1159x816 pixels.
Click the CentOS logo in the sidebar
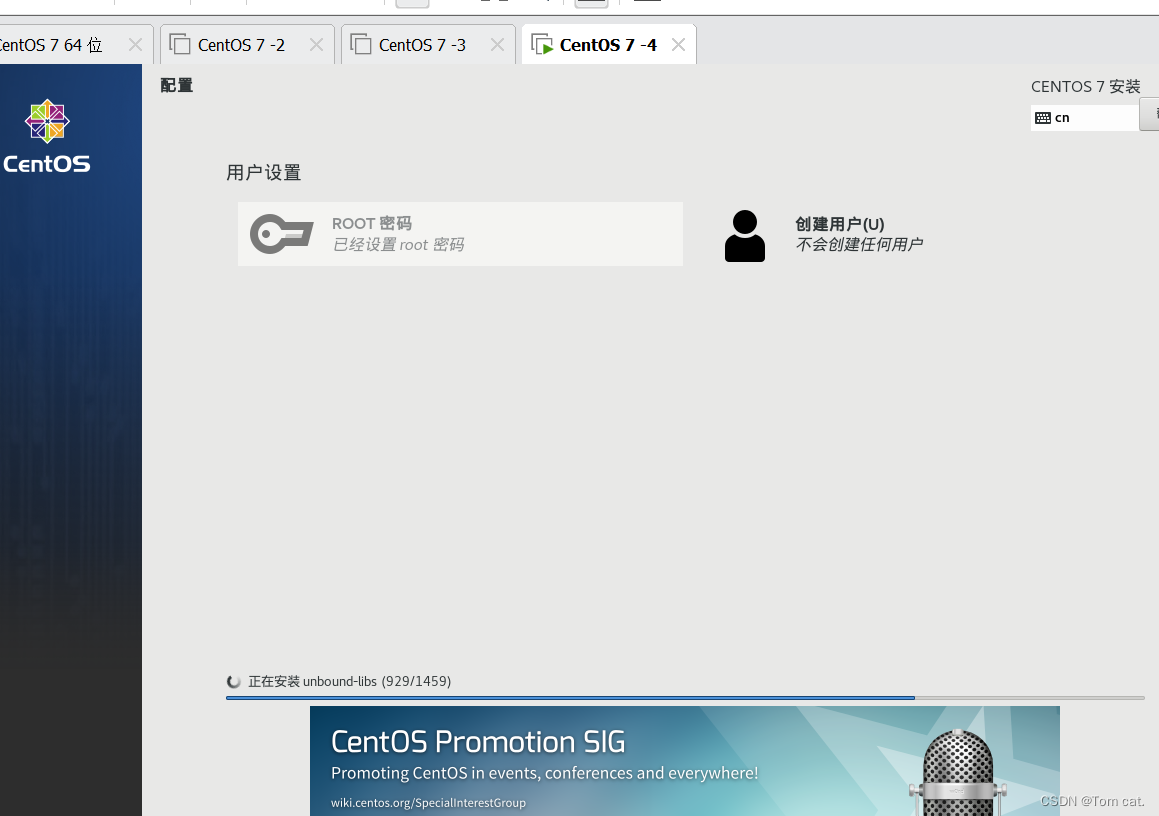pyautogui.click(x=47, y=137)
